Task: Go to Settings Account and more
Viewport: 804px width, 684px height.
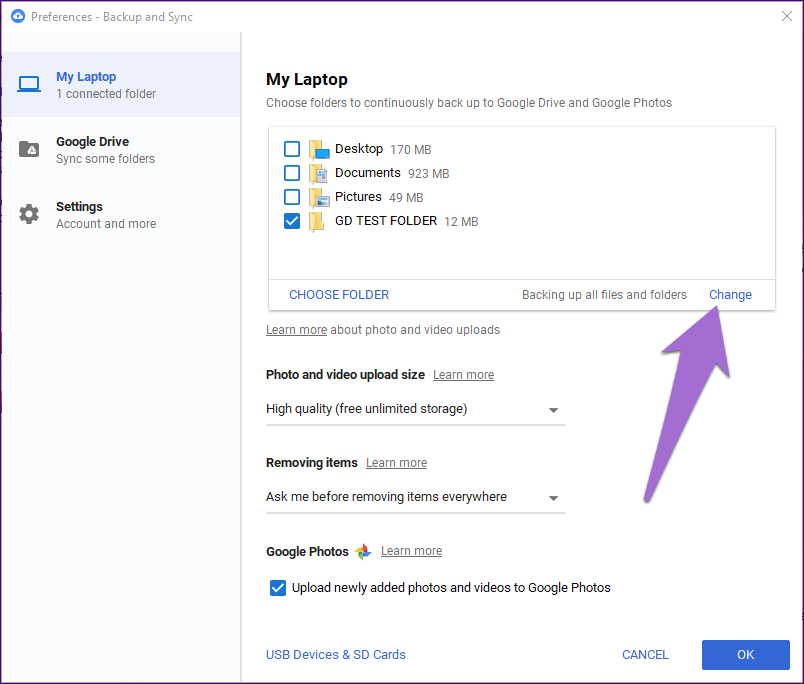Action: 121,215
